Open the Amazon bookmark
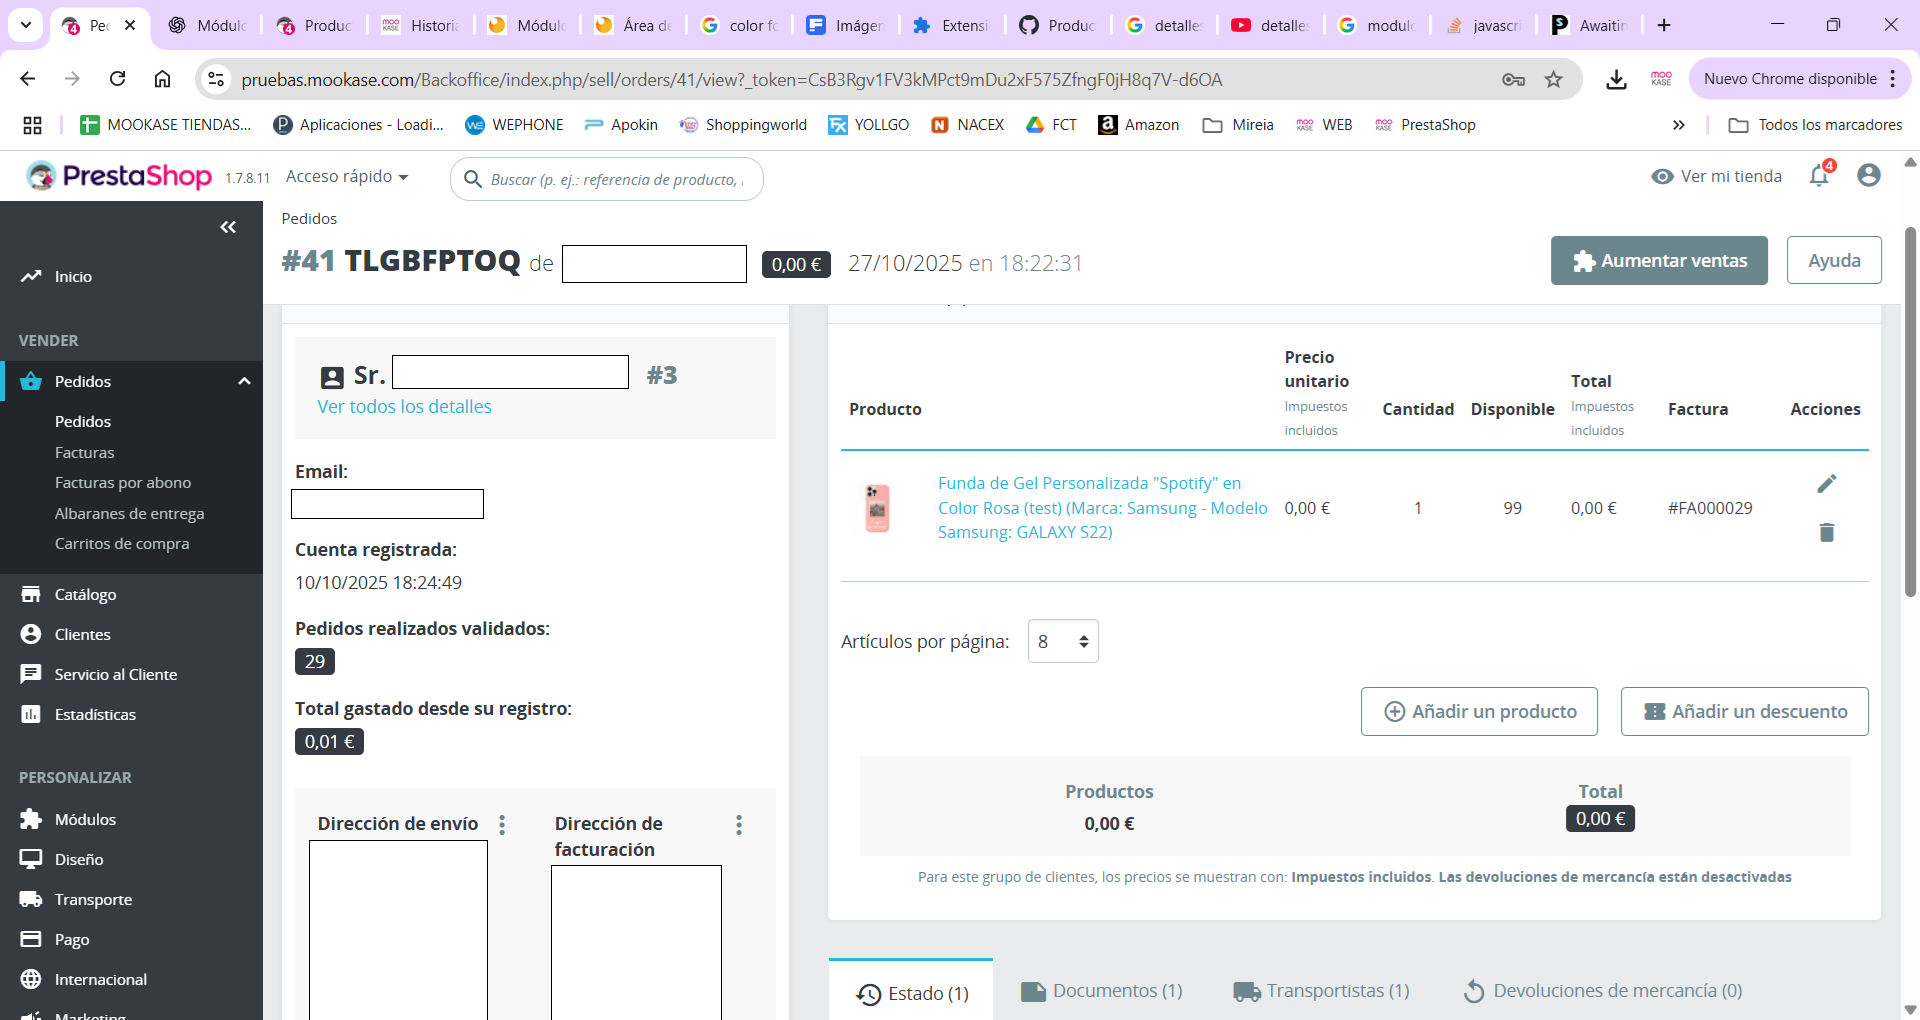Image resolution: width=1920 pixels, height=1020 pixels. [x=1139, y=125]
